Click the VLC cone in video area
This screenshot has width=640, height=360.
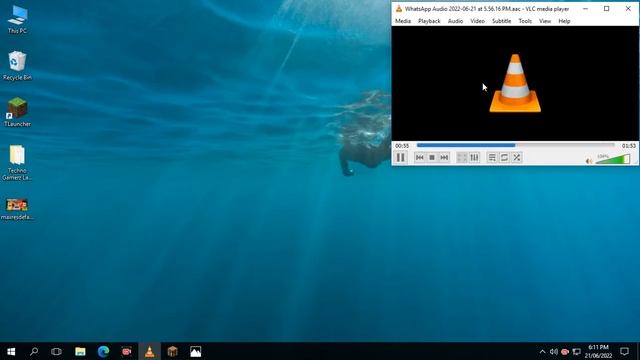(515, 83)
